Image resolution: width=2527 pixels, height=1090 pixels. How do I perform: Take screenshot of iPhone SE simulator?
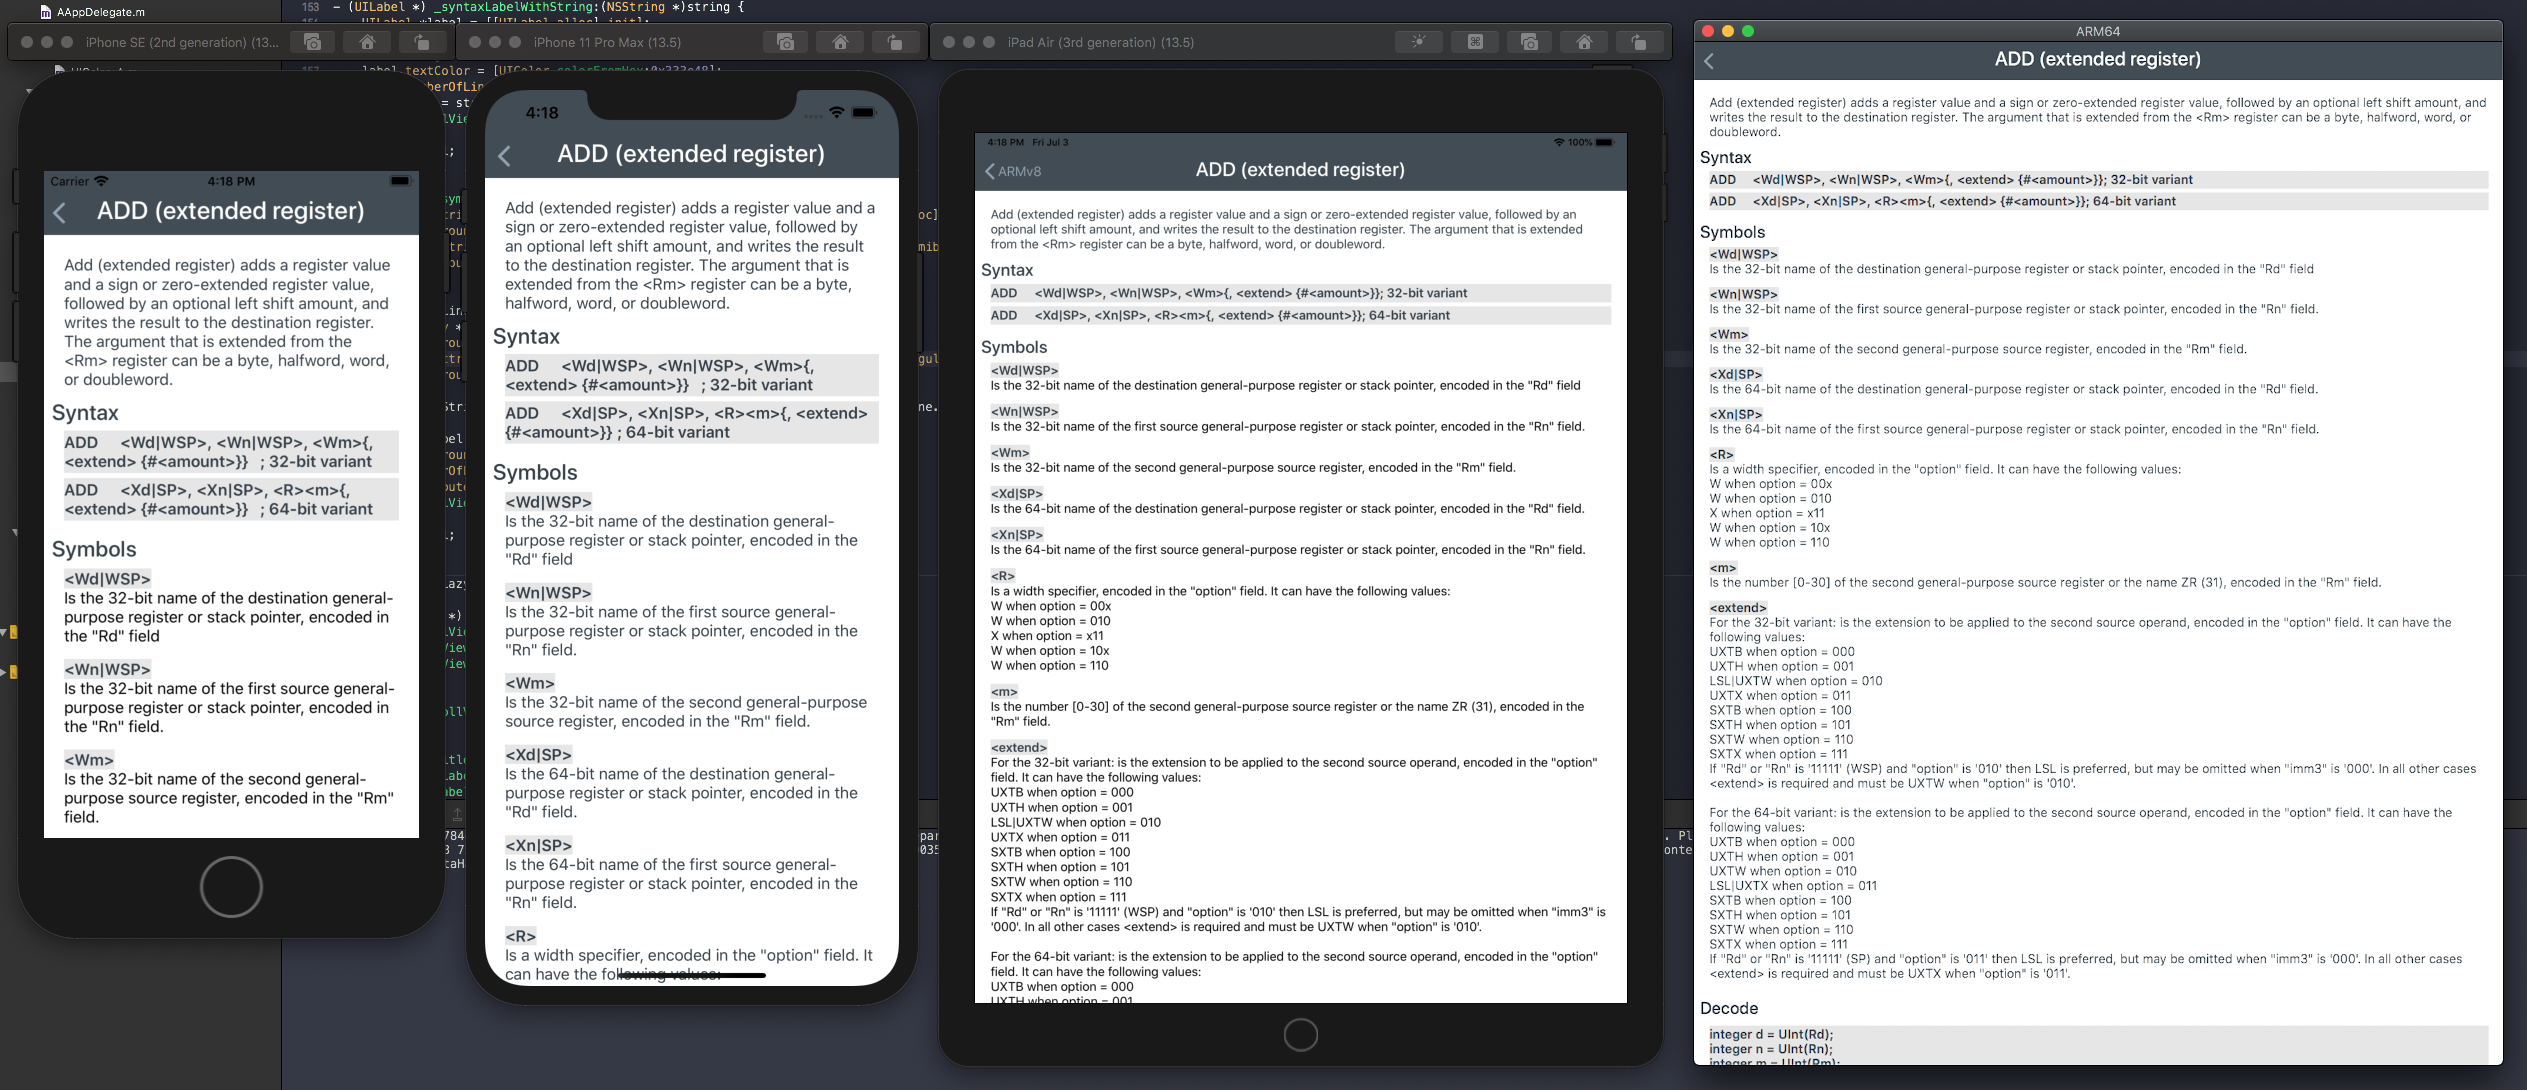[313, 42]
